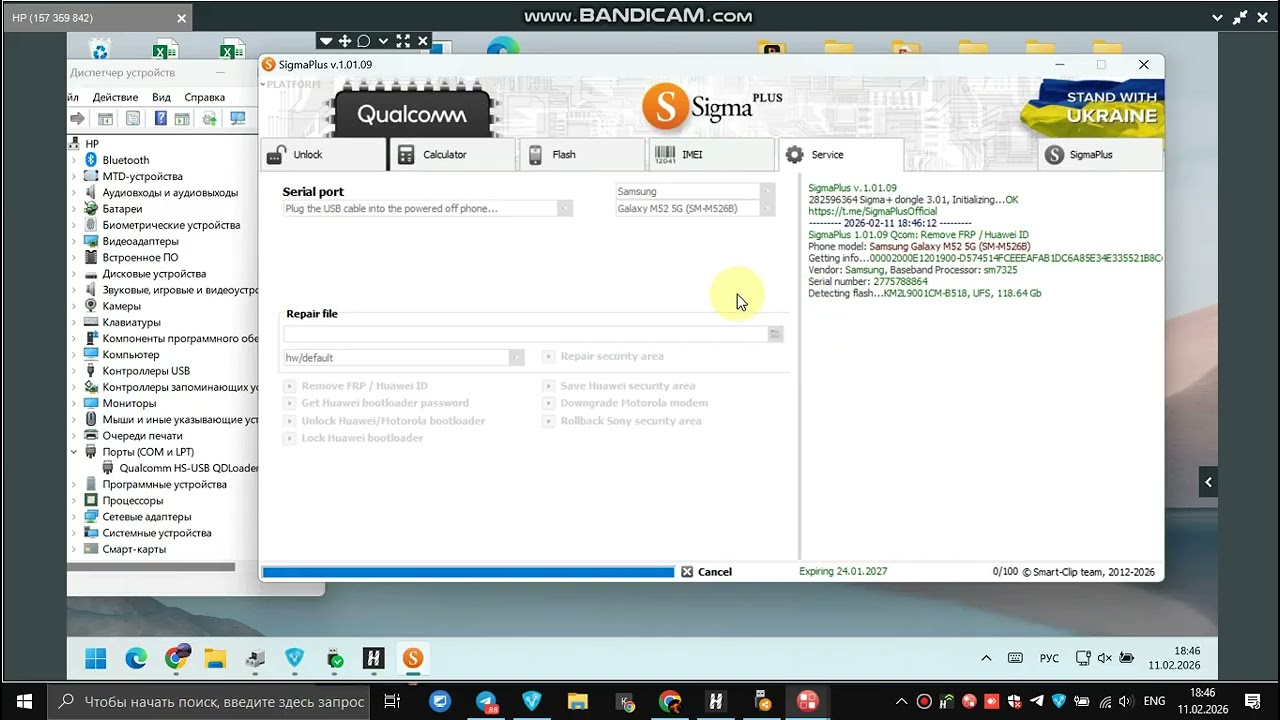Image resolution: width=1280 pixels, height=720 pixels.
Task: Click the SigmaPlus logo icon in title bar
Action: [x=268, y=65]
